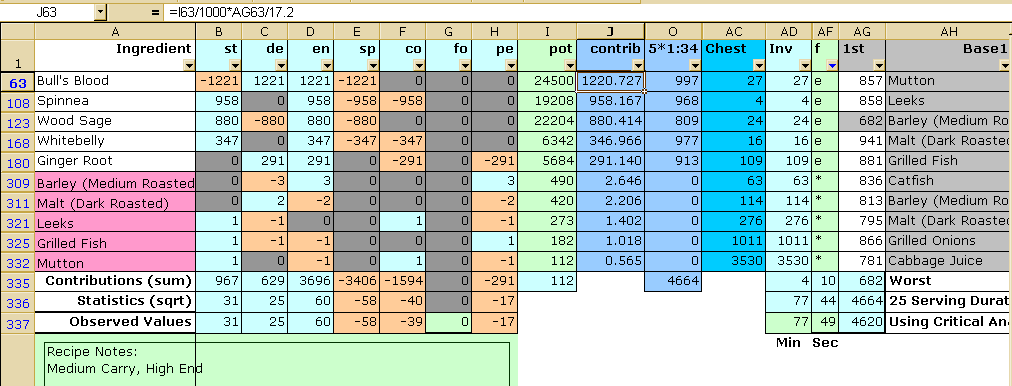This screenshot has height=386, width=1012.
Task: Select row header 335
Action: pyautogui.click(x=17, y=281)
